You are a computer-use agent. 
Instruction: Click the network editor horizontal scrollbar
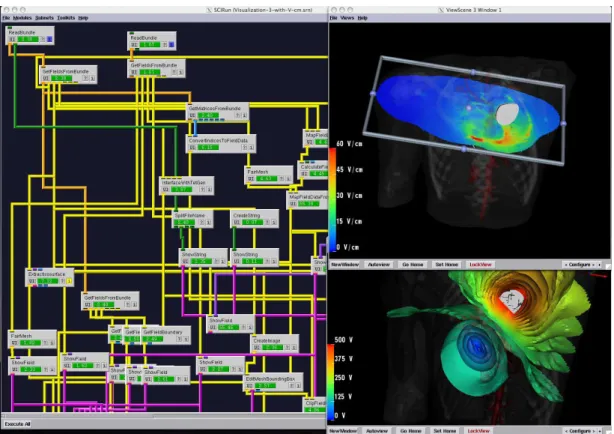coord(164,415)
